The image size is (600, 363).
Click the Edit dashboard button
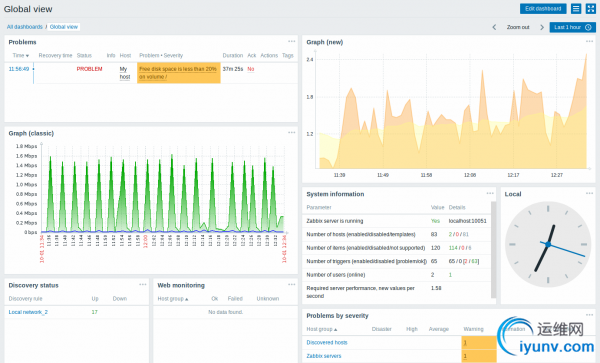pos(543,8)
